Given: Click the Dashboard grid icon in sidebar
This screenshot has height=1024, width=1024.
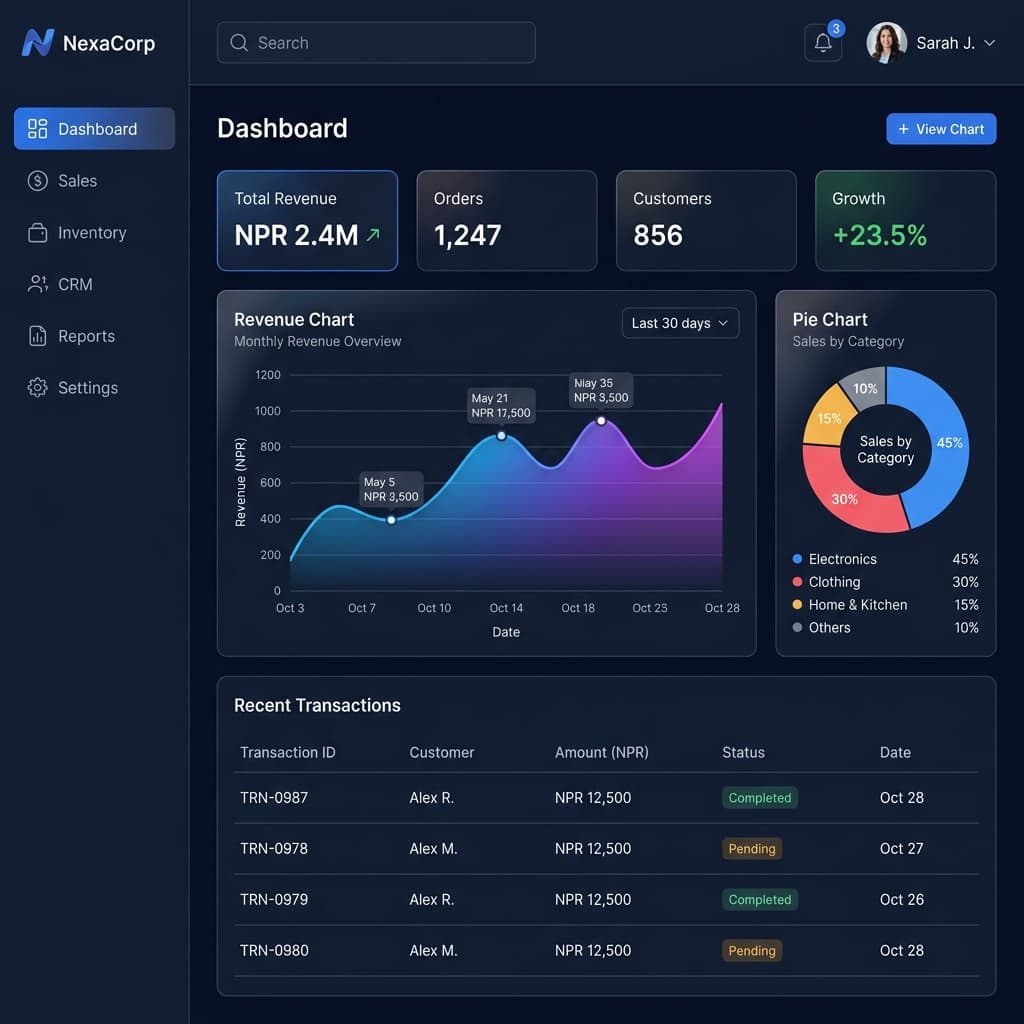Looking at the screenshot, I should tap(37, 129).
